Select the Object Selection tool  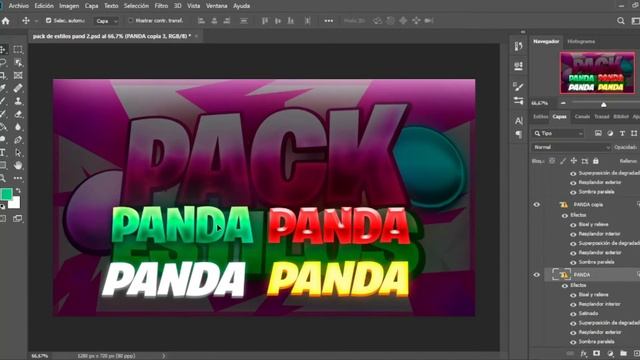[x=18, y=62]
